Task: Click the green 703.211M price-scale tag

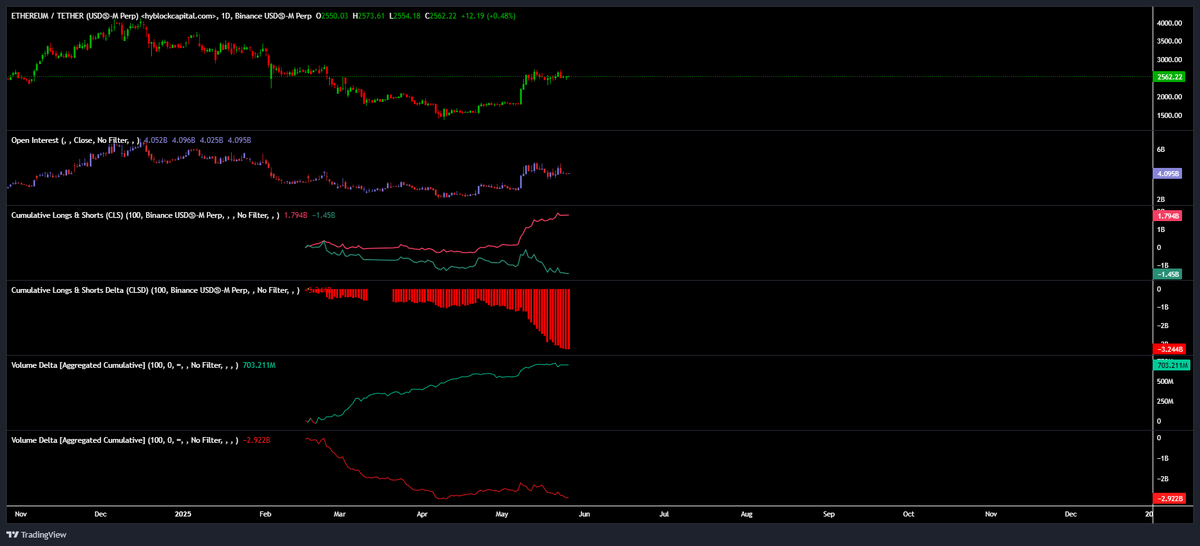Action: pos(1170,365)
